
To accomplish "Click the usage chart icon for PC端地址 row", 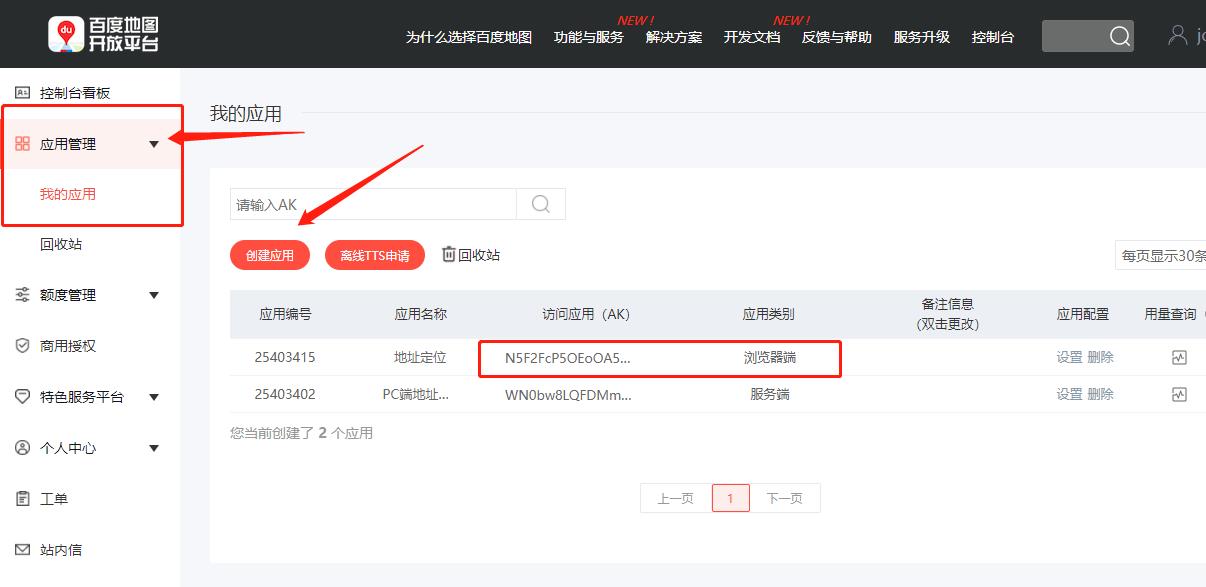I will click(x=1178, y=394).
